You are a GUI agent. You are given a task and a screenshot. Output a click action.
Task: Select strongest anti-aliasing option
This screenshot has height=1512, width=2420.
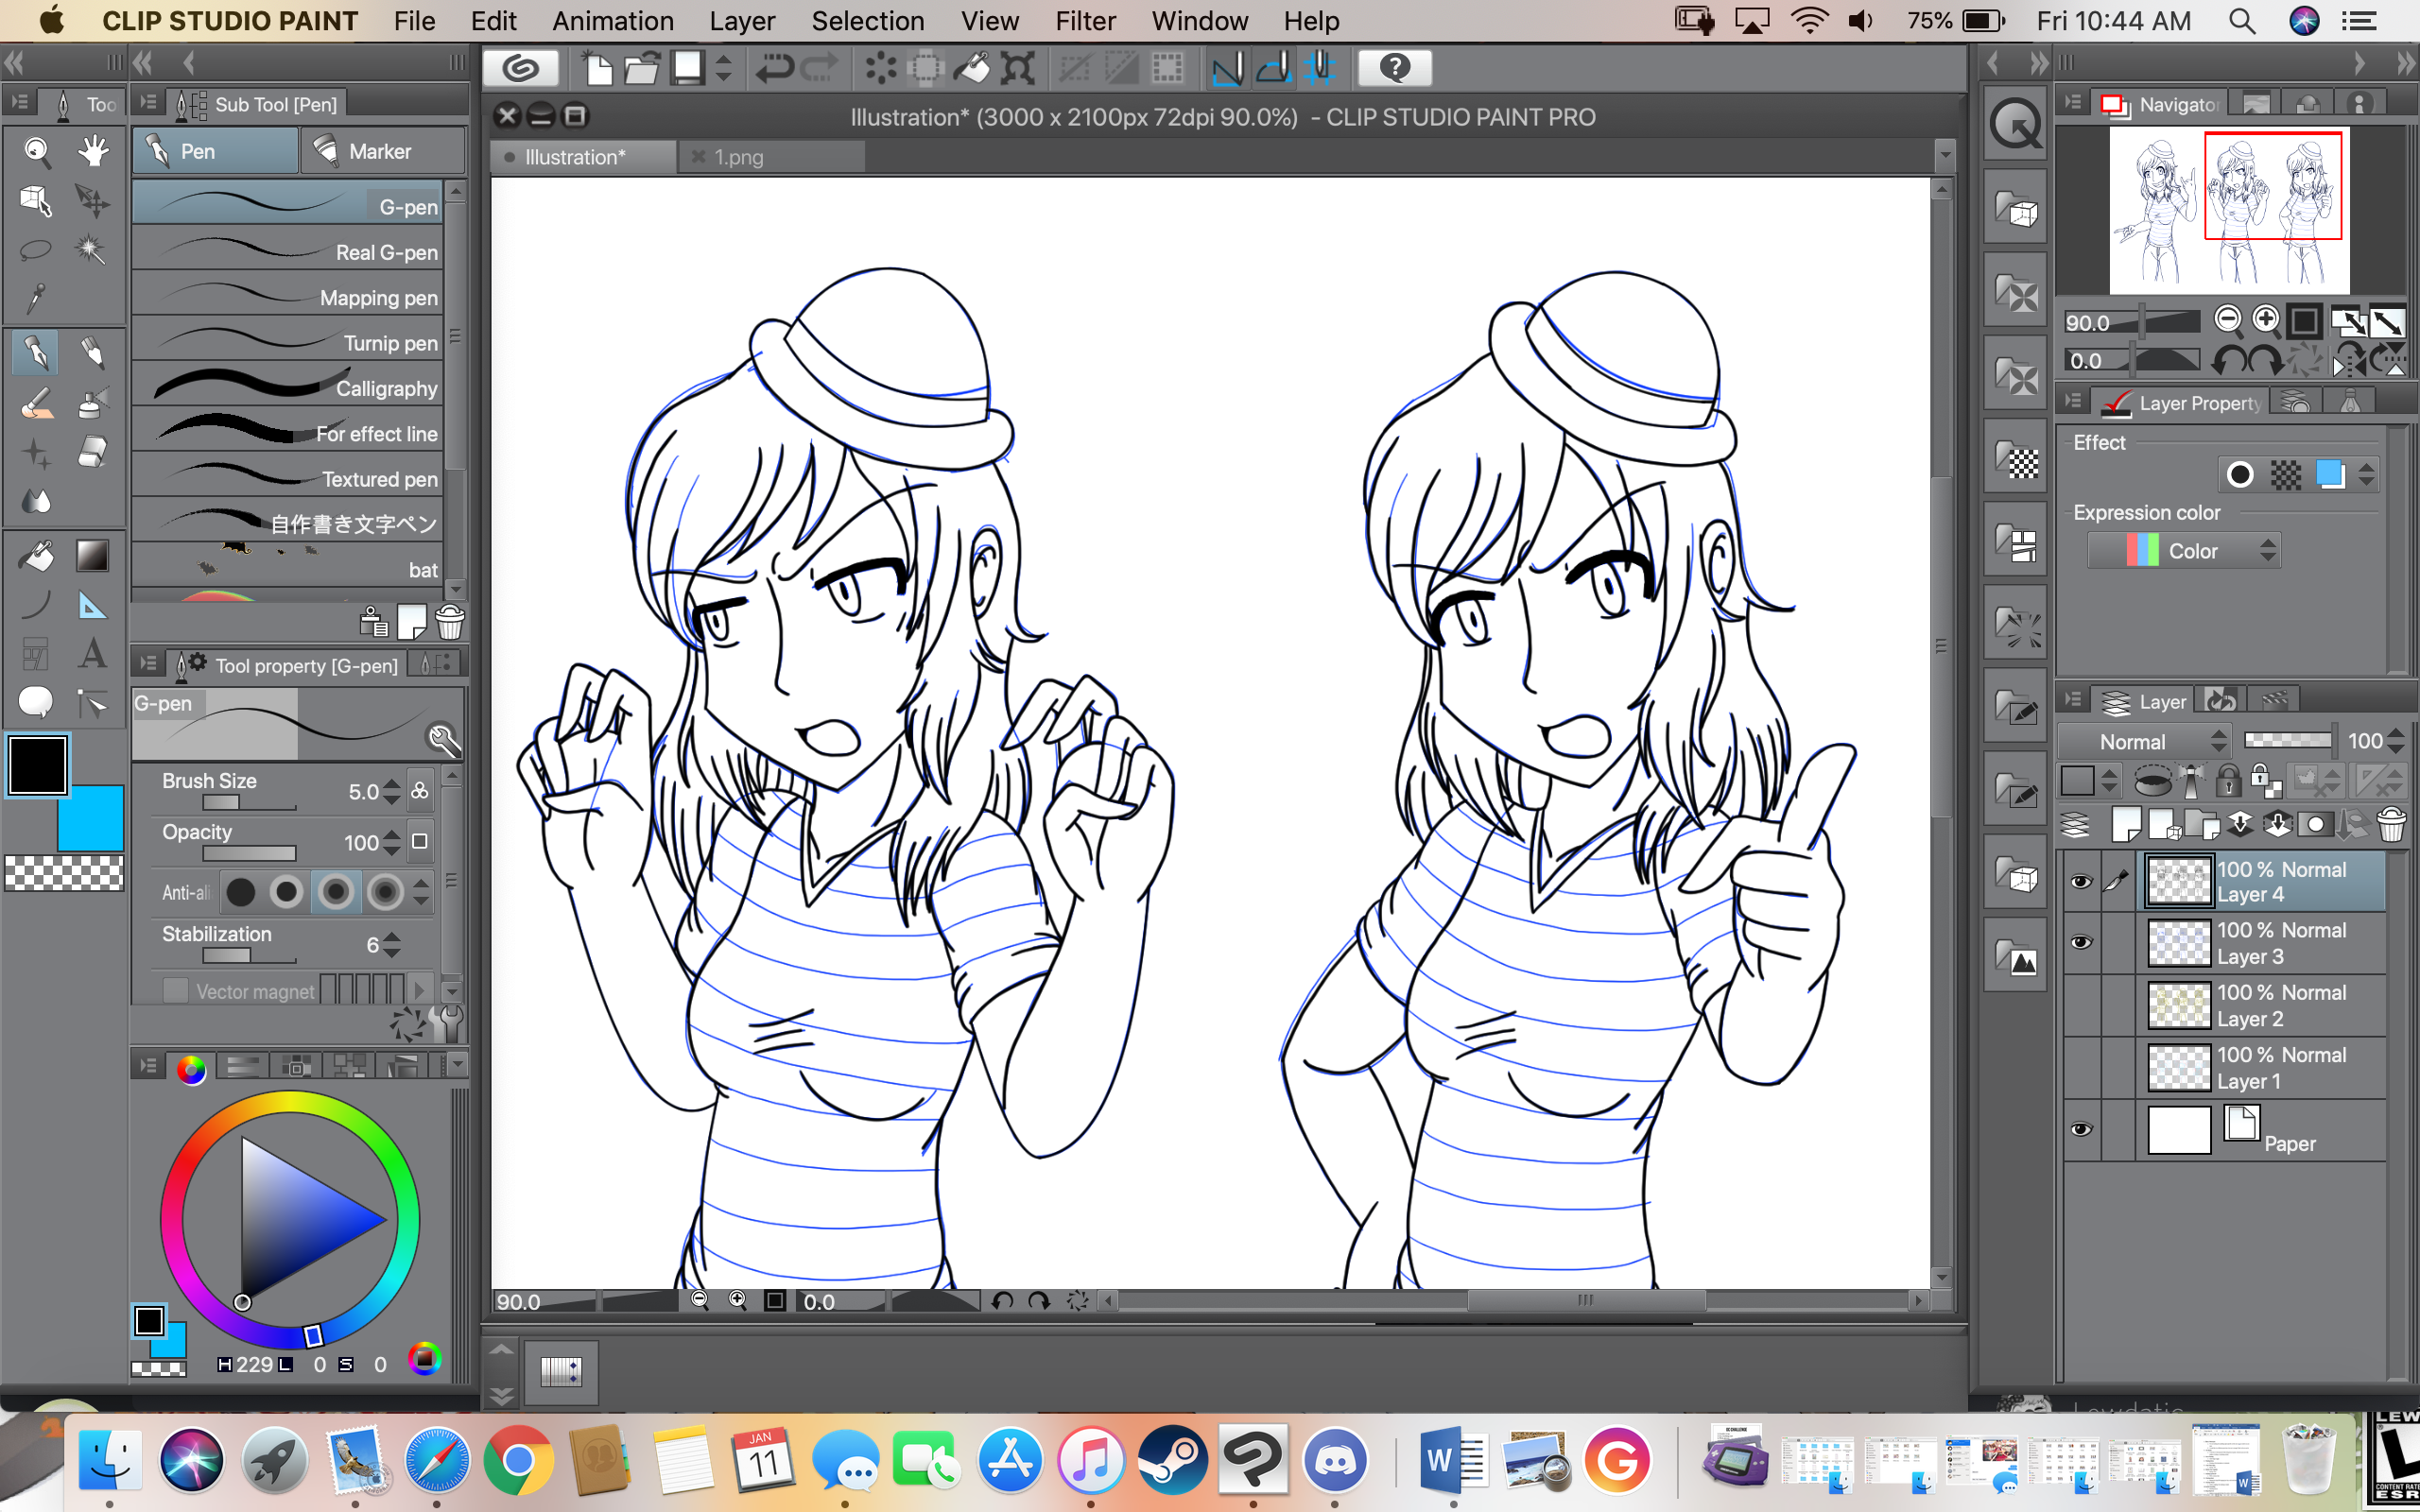pos(385,892)
